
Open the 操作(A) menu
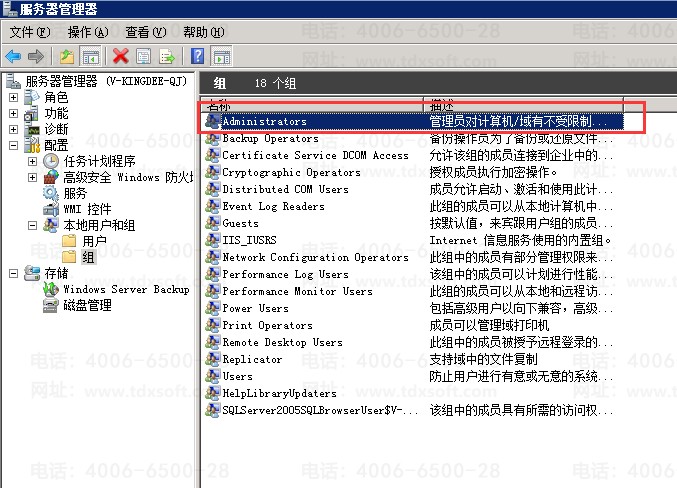(x=88, y=32)
